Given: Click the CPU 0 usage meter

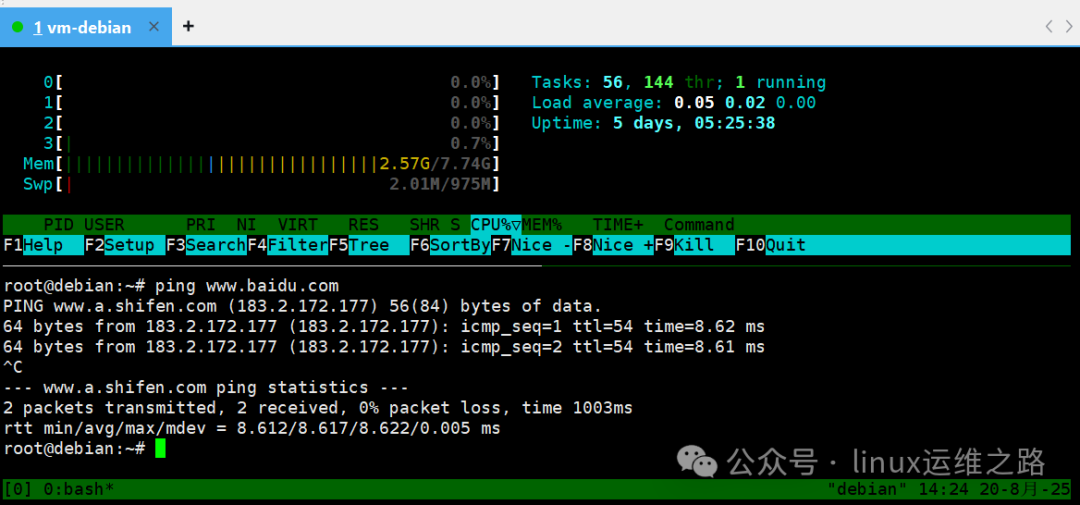Looking at the screenshot, I should [271, 83].
